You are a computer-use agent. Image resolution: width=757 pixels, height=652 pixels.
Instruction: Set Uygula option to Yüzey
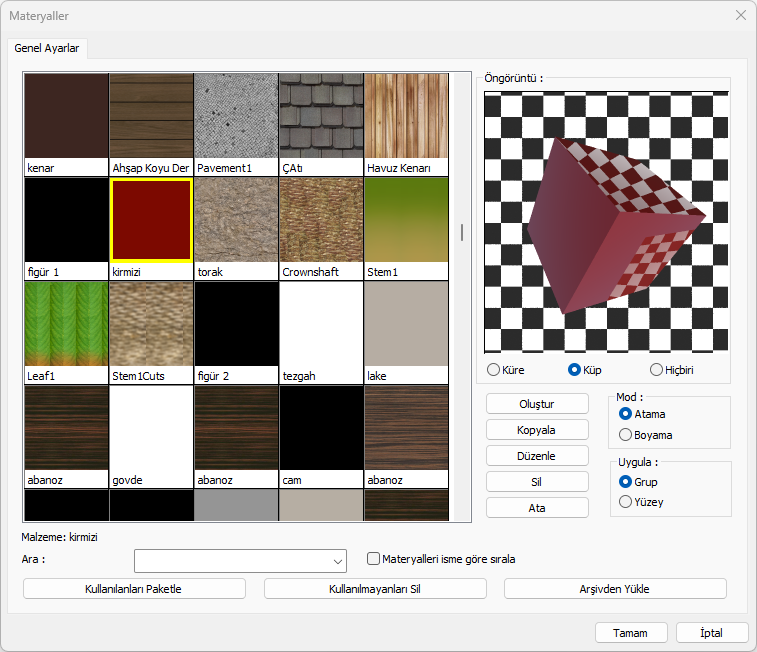[x=626, y=502]
